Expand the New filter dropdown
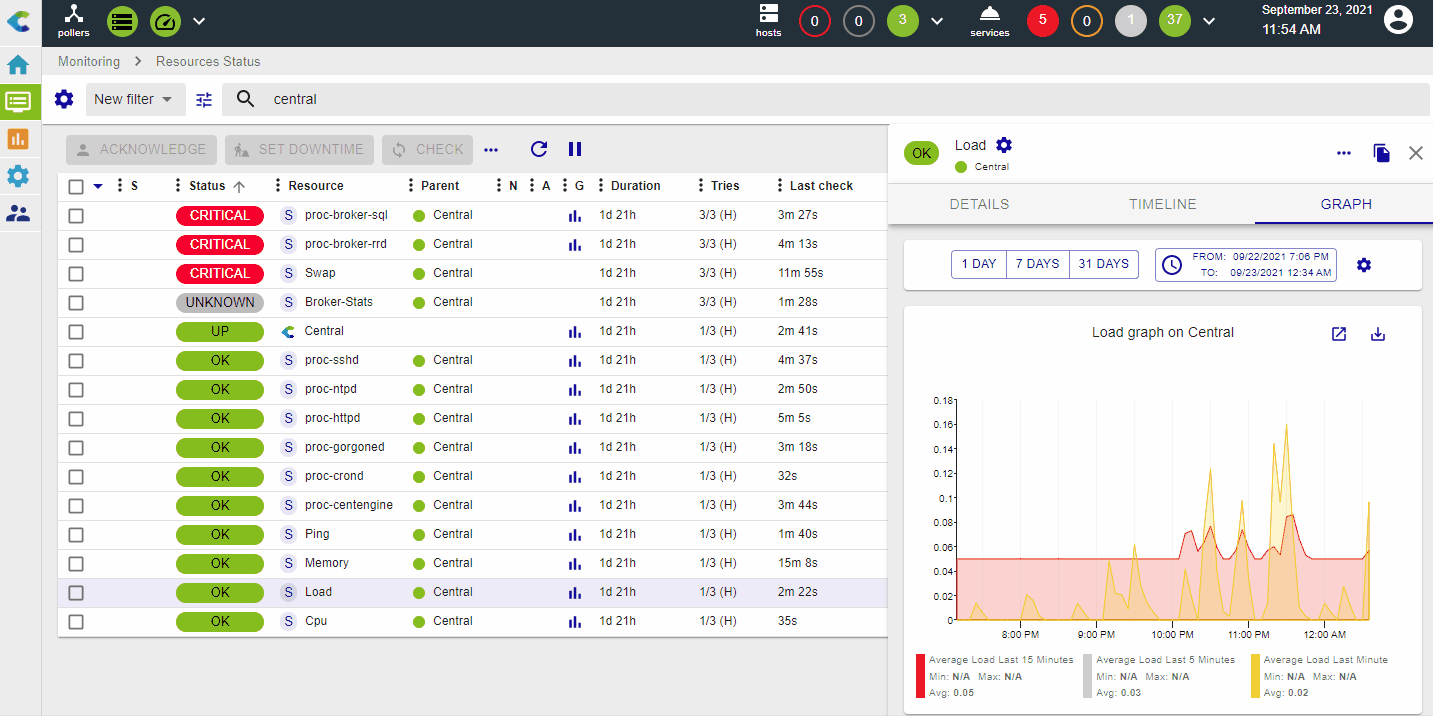This screenshot has width=1433, height=716. coord(133,100)
